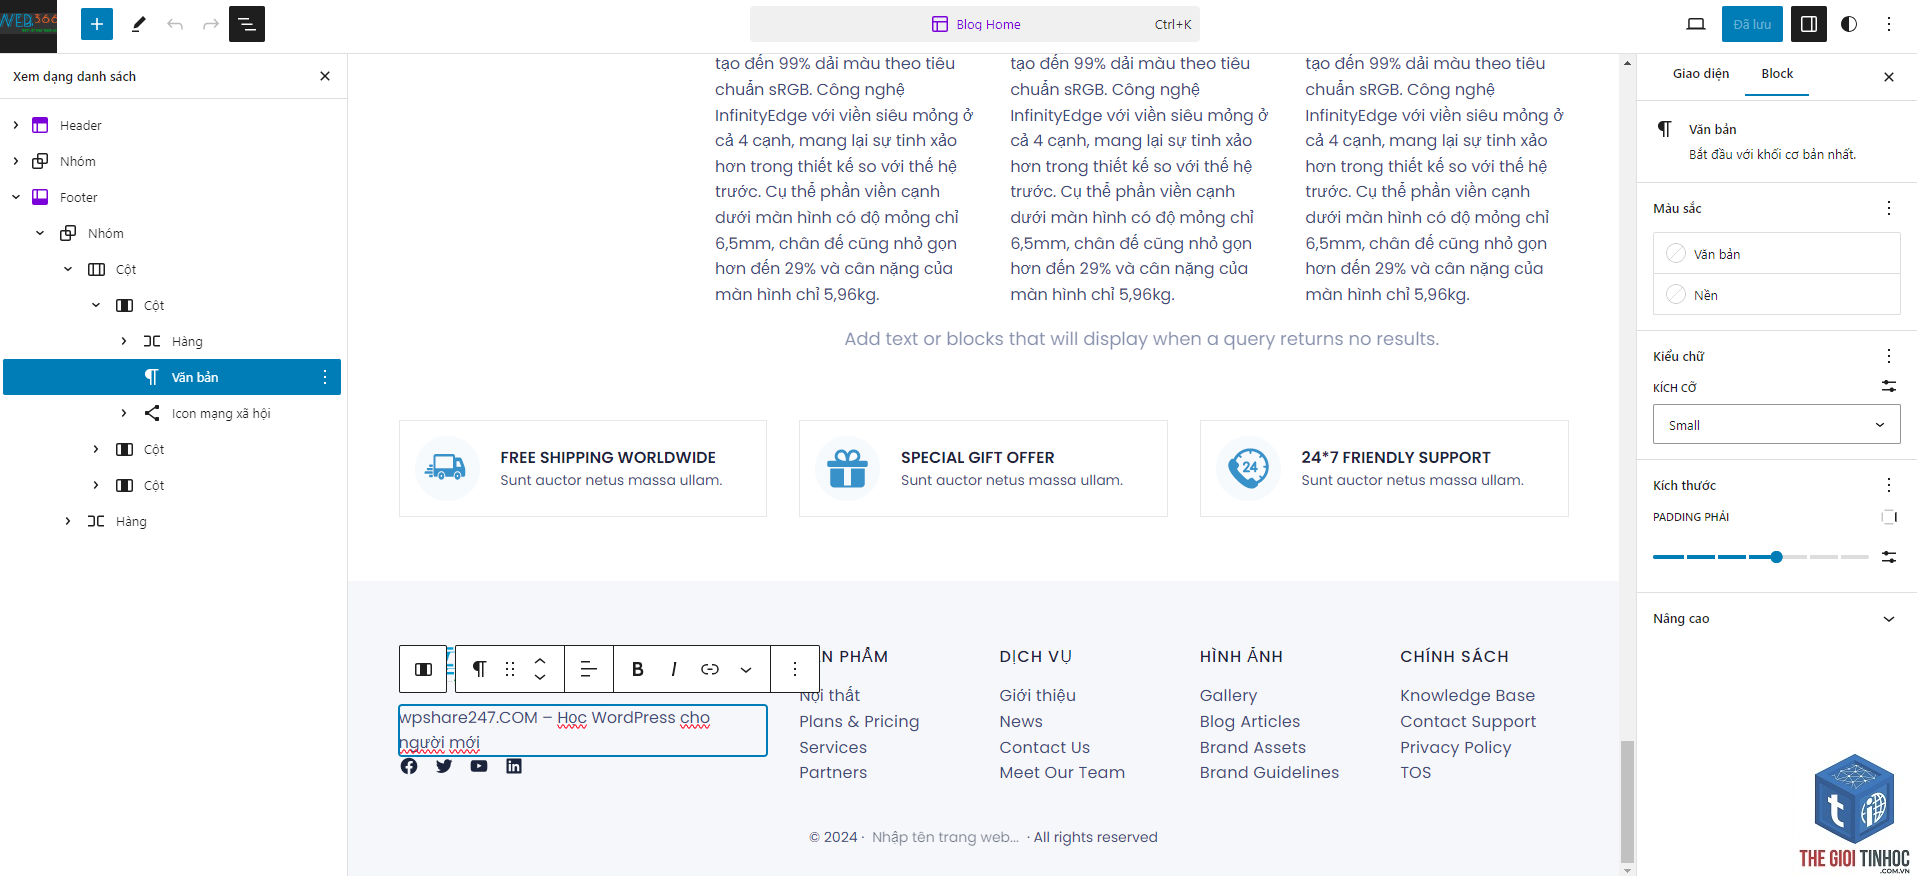This screenshot has height=876, width=1917.
Task: Select the Header template part icon
Action: click(x=40, y=125)
